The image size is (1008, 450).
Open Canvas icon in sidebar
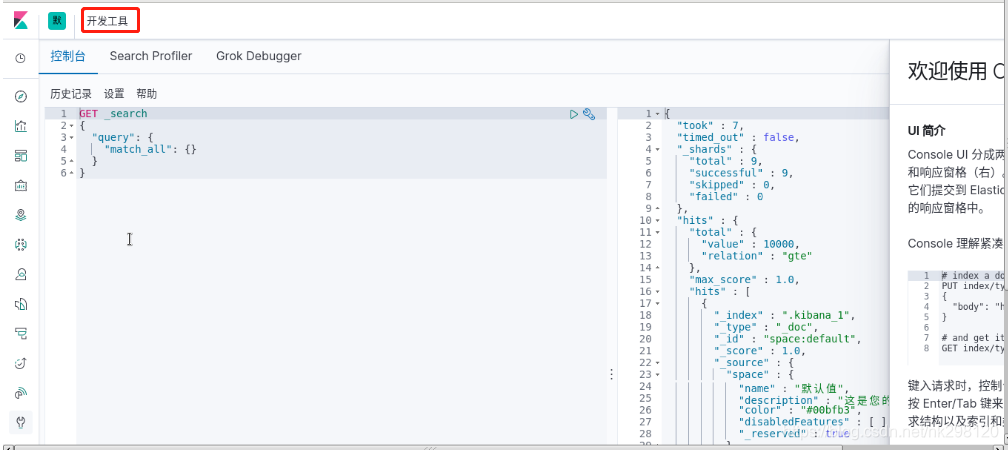click(x=21, y=186)
